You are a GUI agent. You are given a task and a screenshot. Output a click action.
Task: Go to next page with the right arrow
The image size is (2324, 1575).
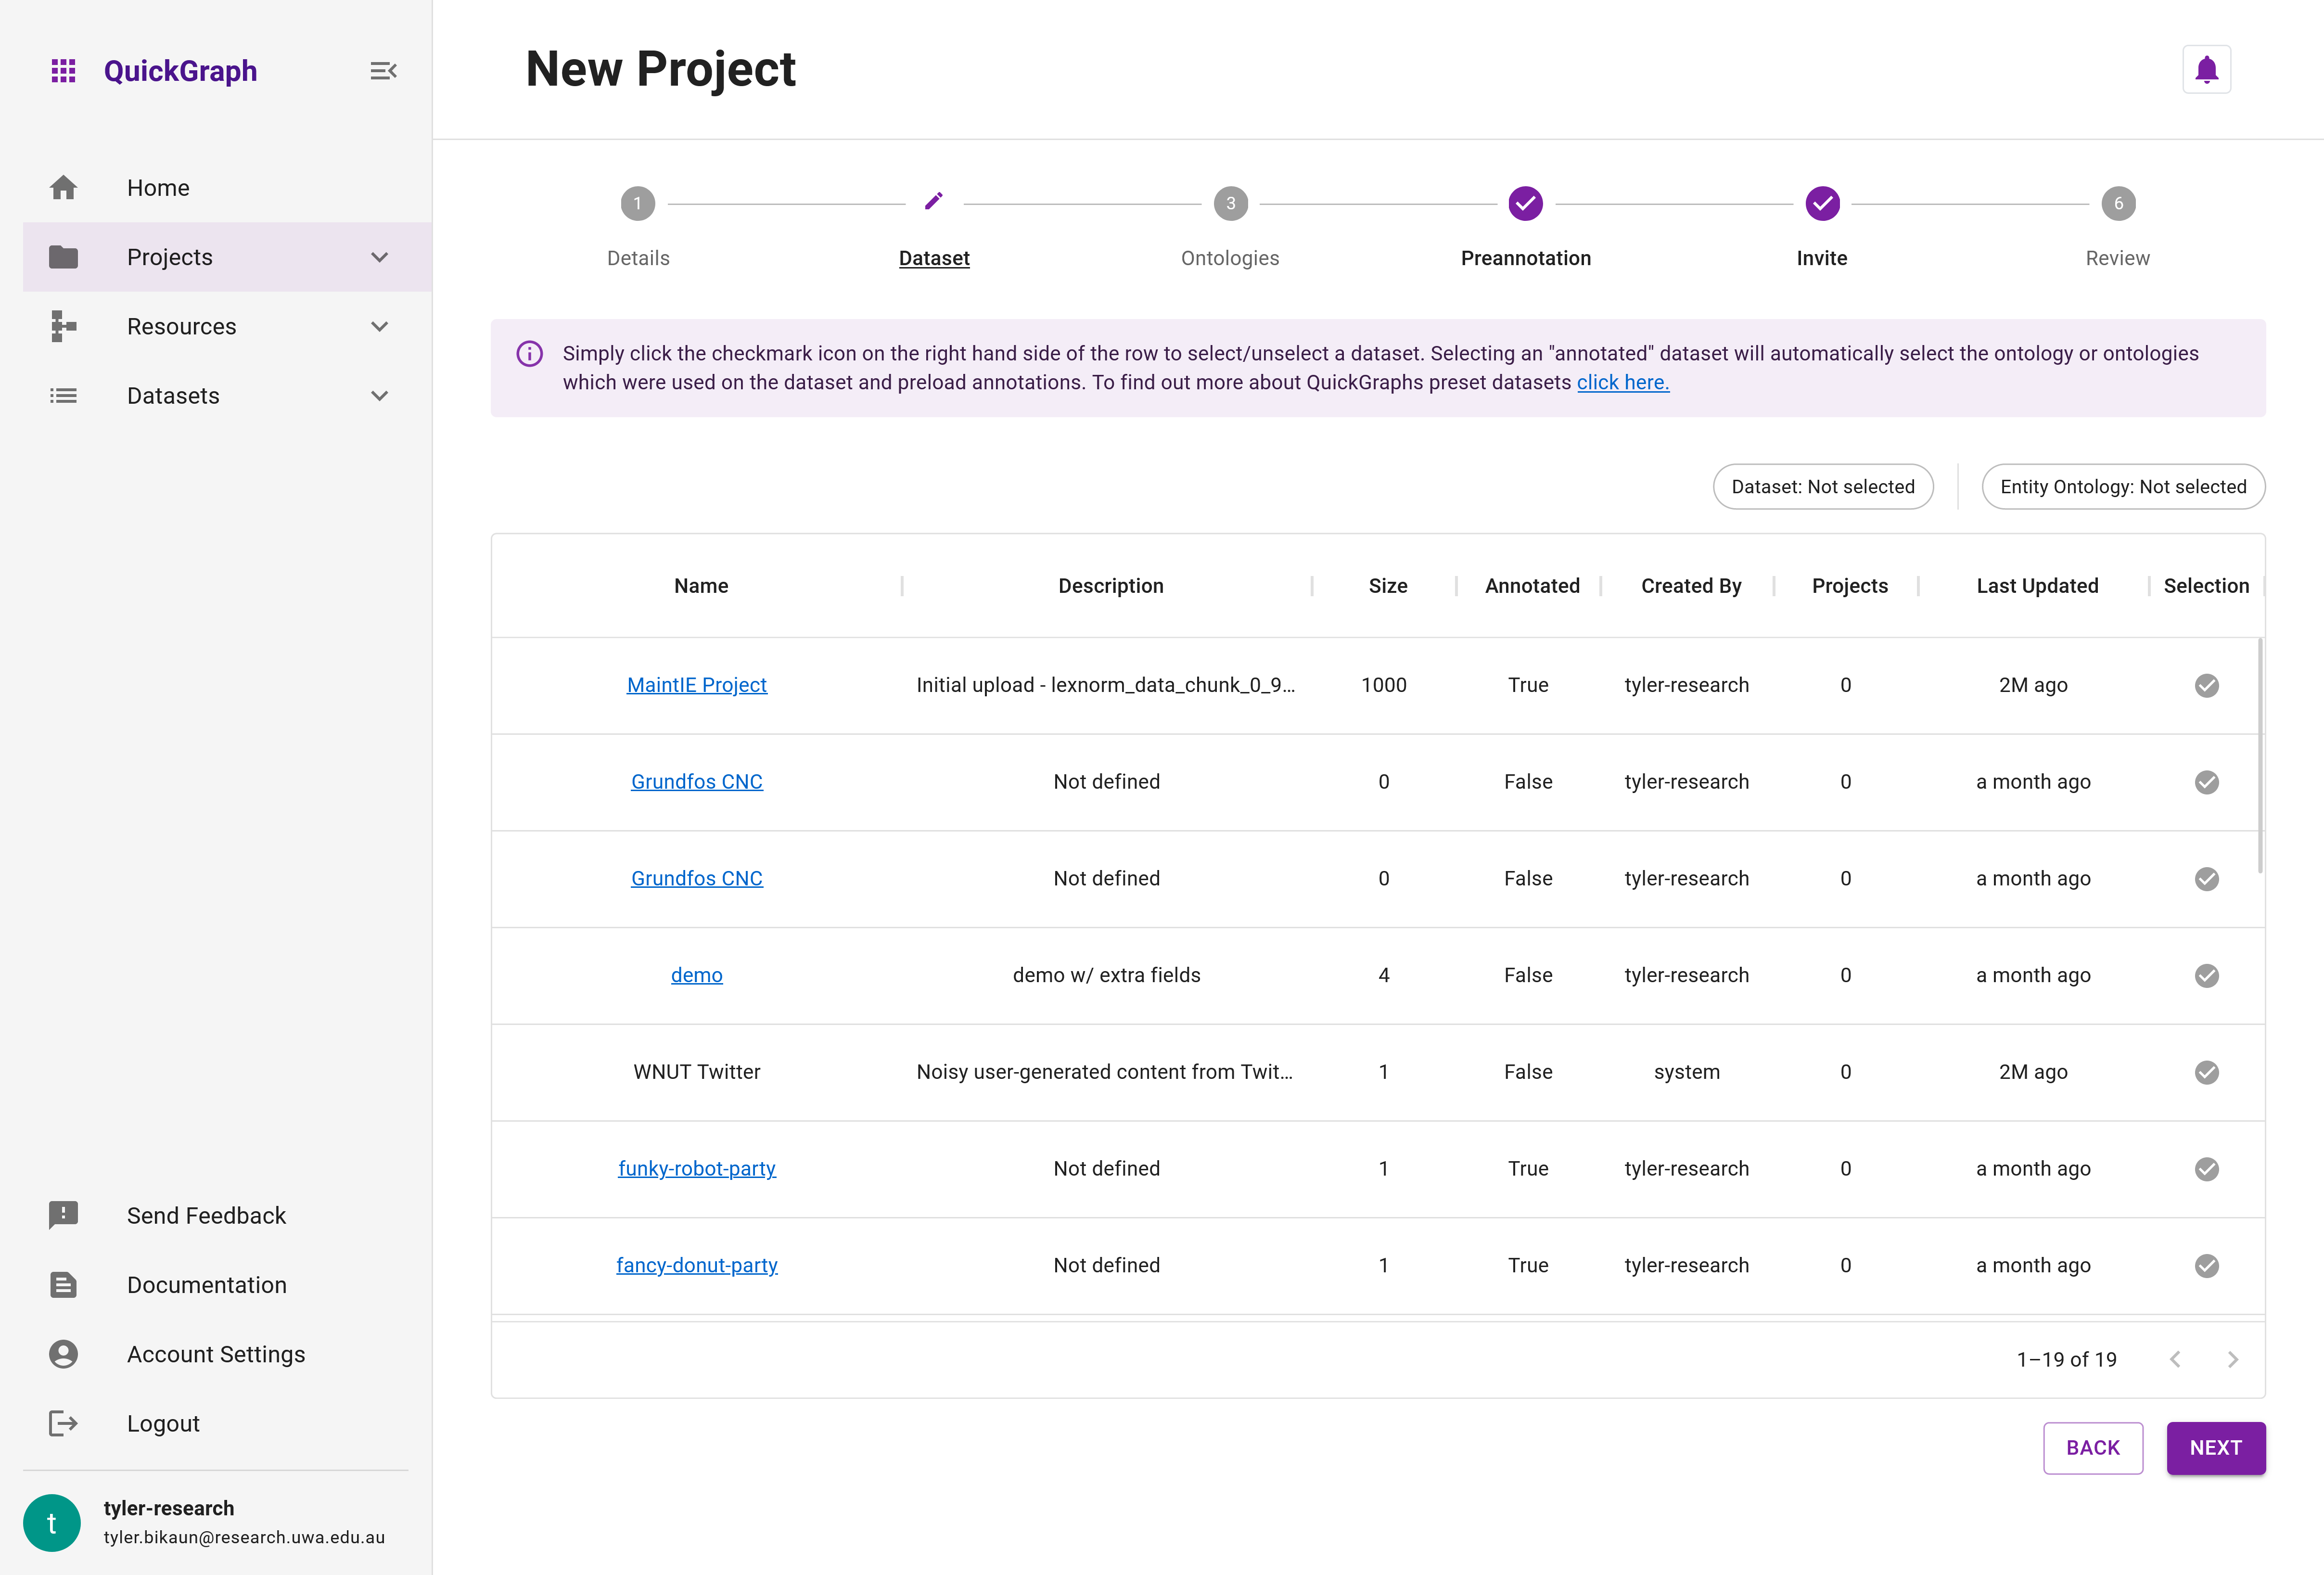pos(2232,1358)
